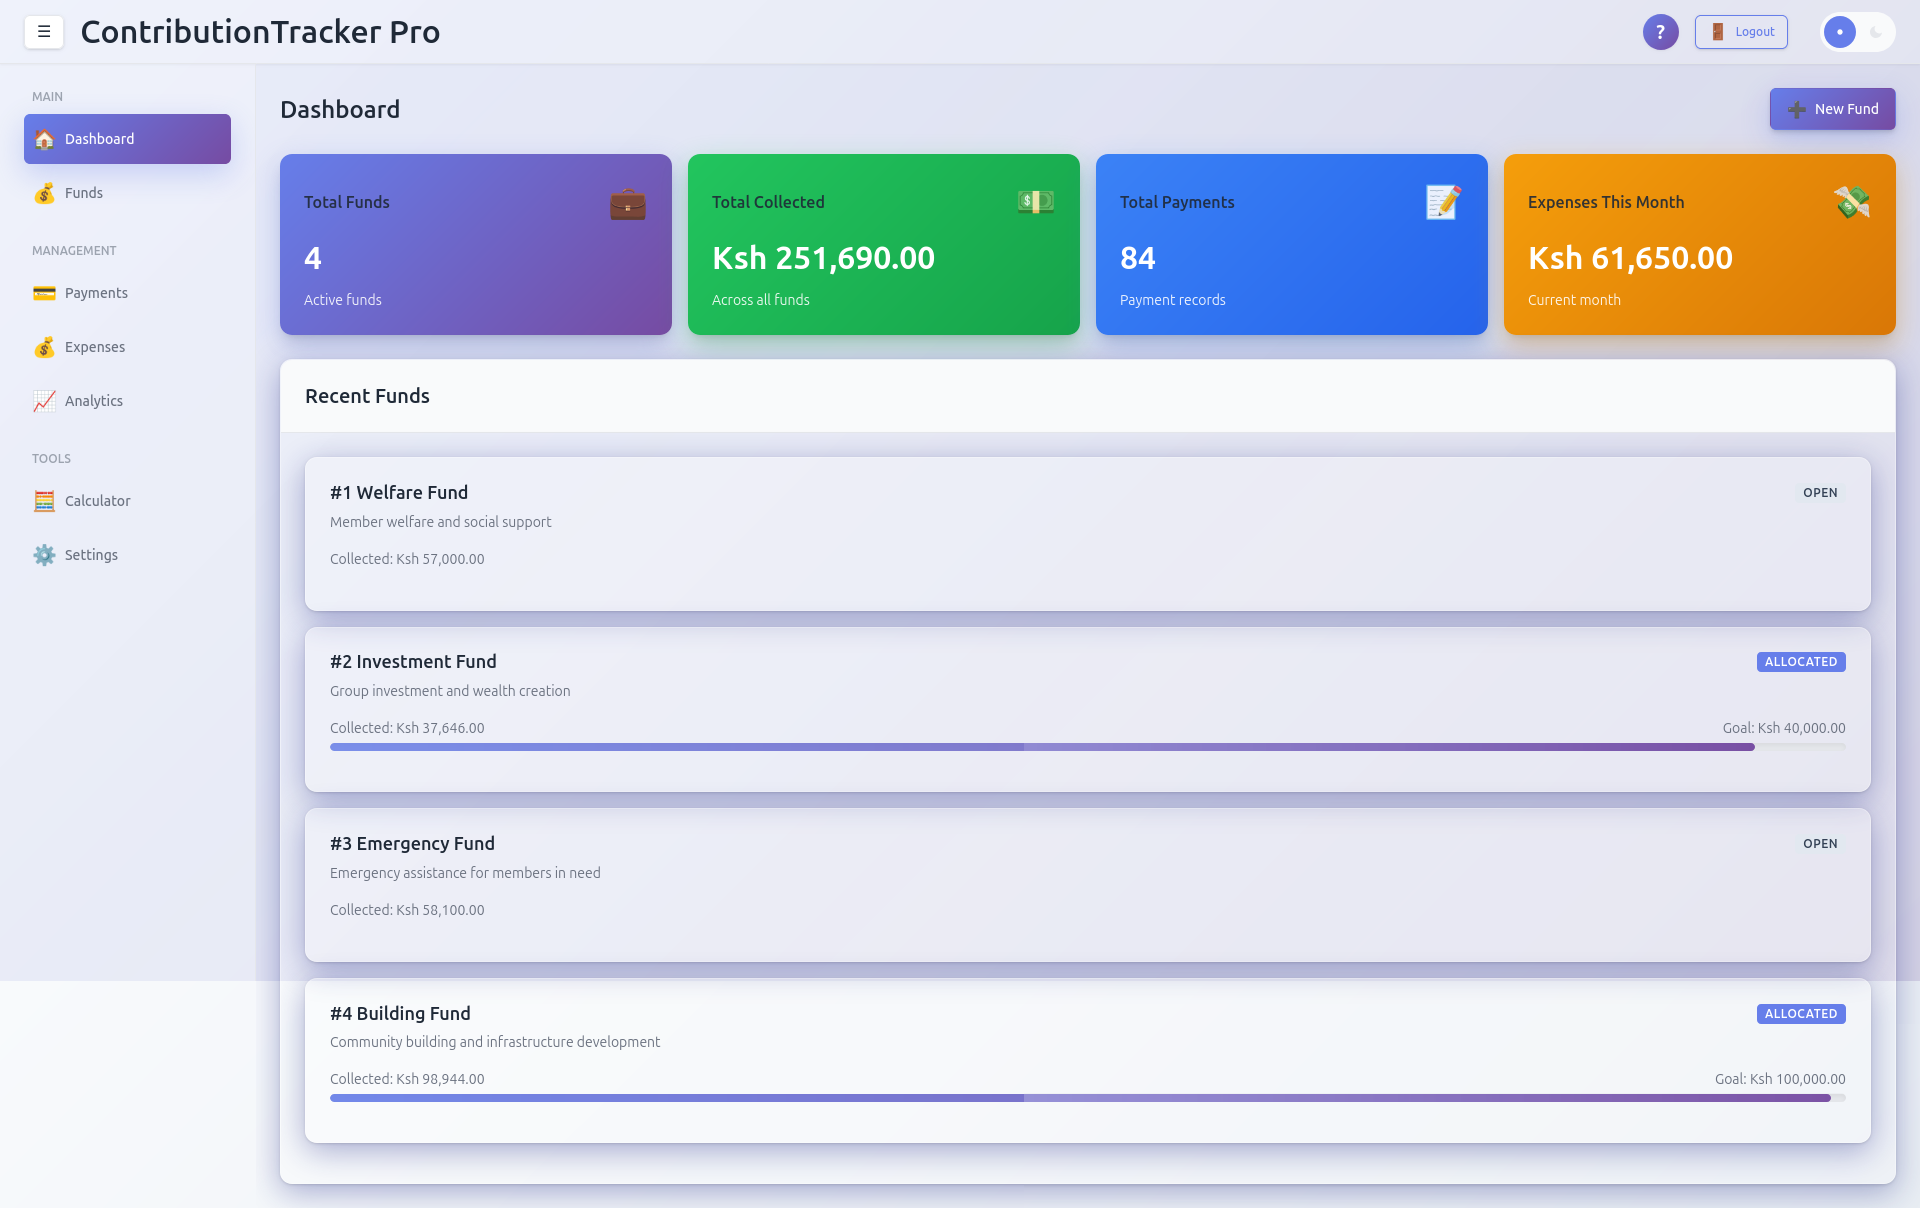The height and width of the screenshot is (1208, 1920).
Task: Click the chart icon next to Analytics
Action: pos(44,400)
